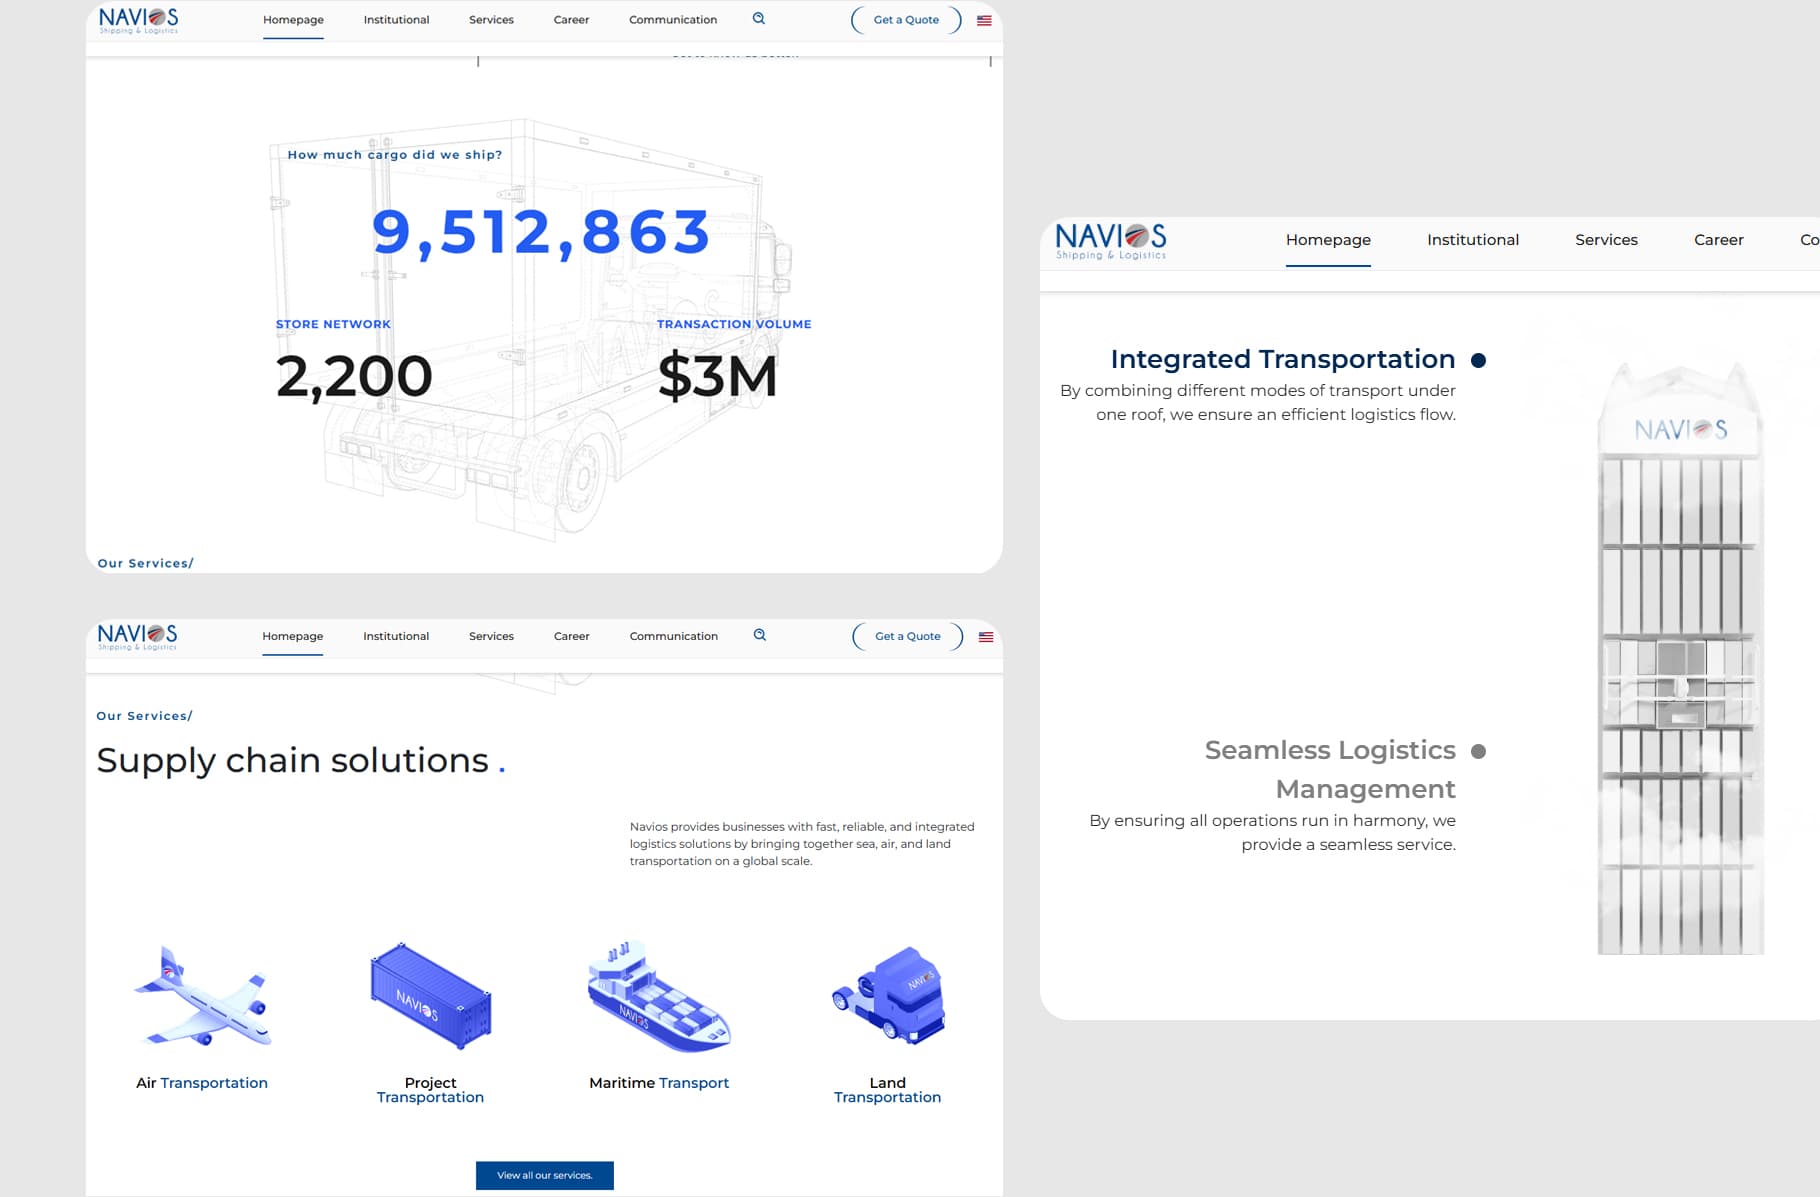Image resolution: width=1820 pixels, height=1197 pixels.
Task: Click the Communication menu above the cargo counter
Action: 672,20
